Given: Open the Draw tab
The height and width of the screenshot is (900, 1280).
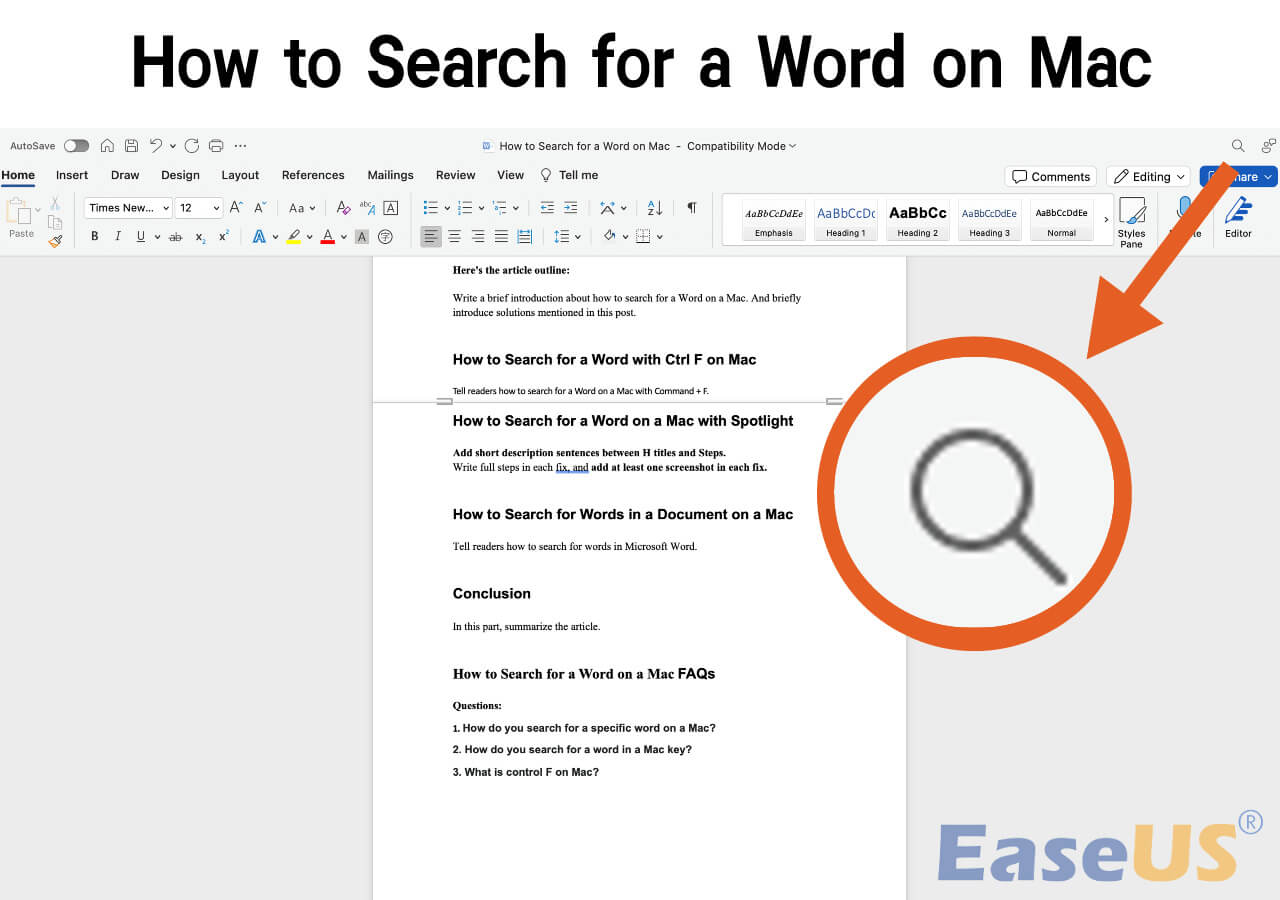Looking at the screenshot, I should pyautogui.click(x=125, y=175).
